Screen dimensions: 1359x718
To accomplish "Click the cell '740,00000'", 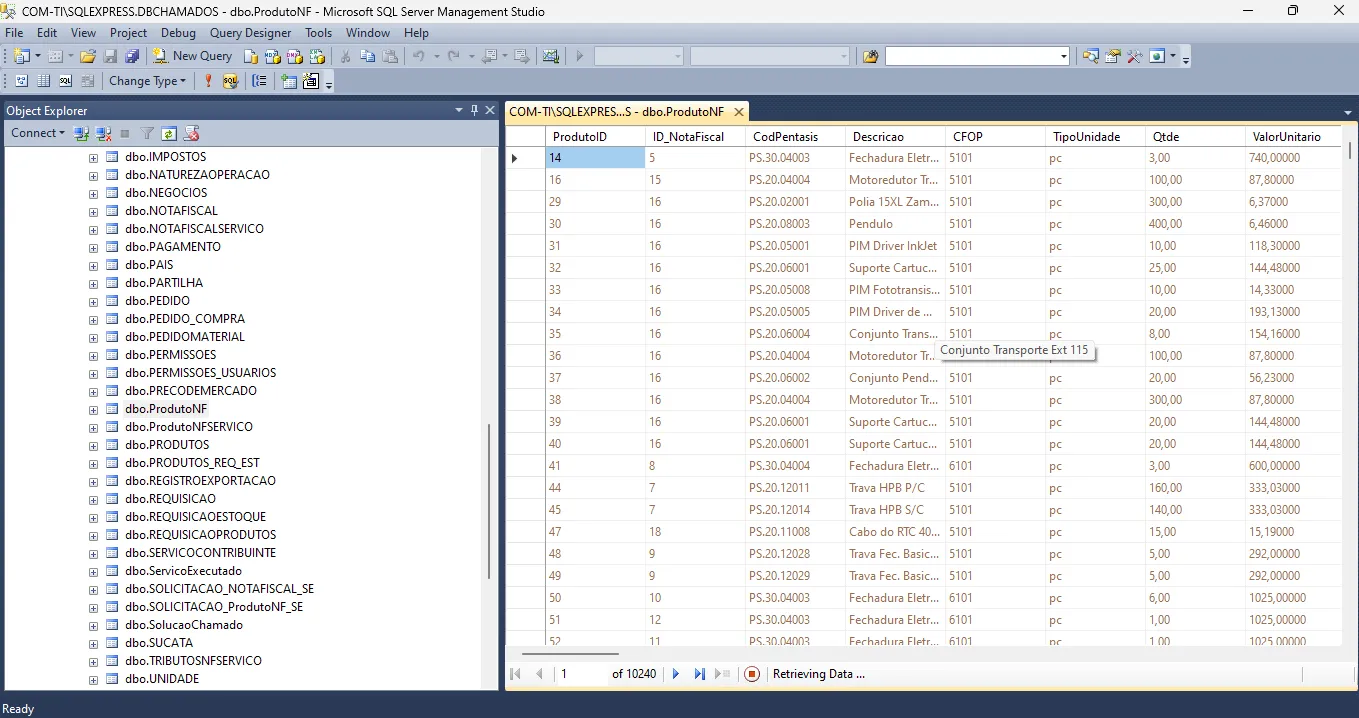I will pos(1293,158).
